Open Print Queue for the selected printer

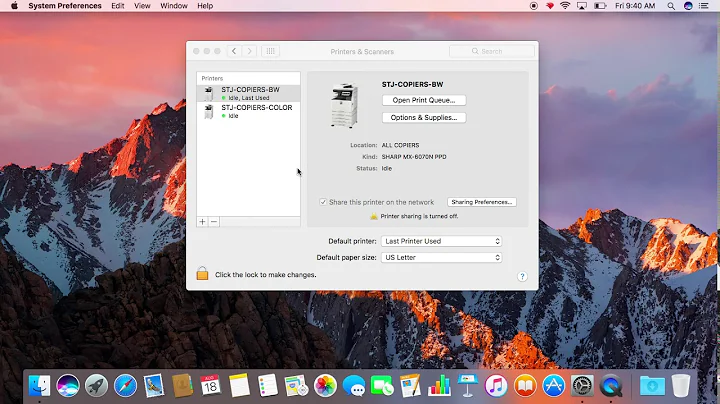coord(424,100)
